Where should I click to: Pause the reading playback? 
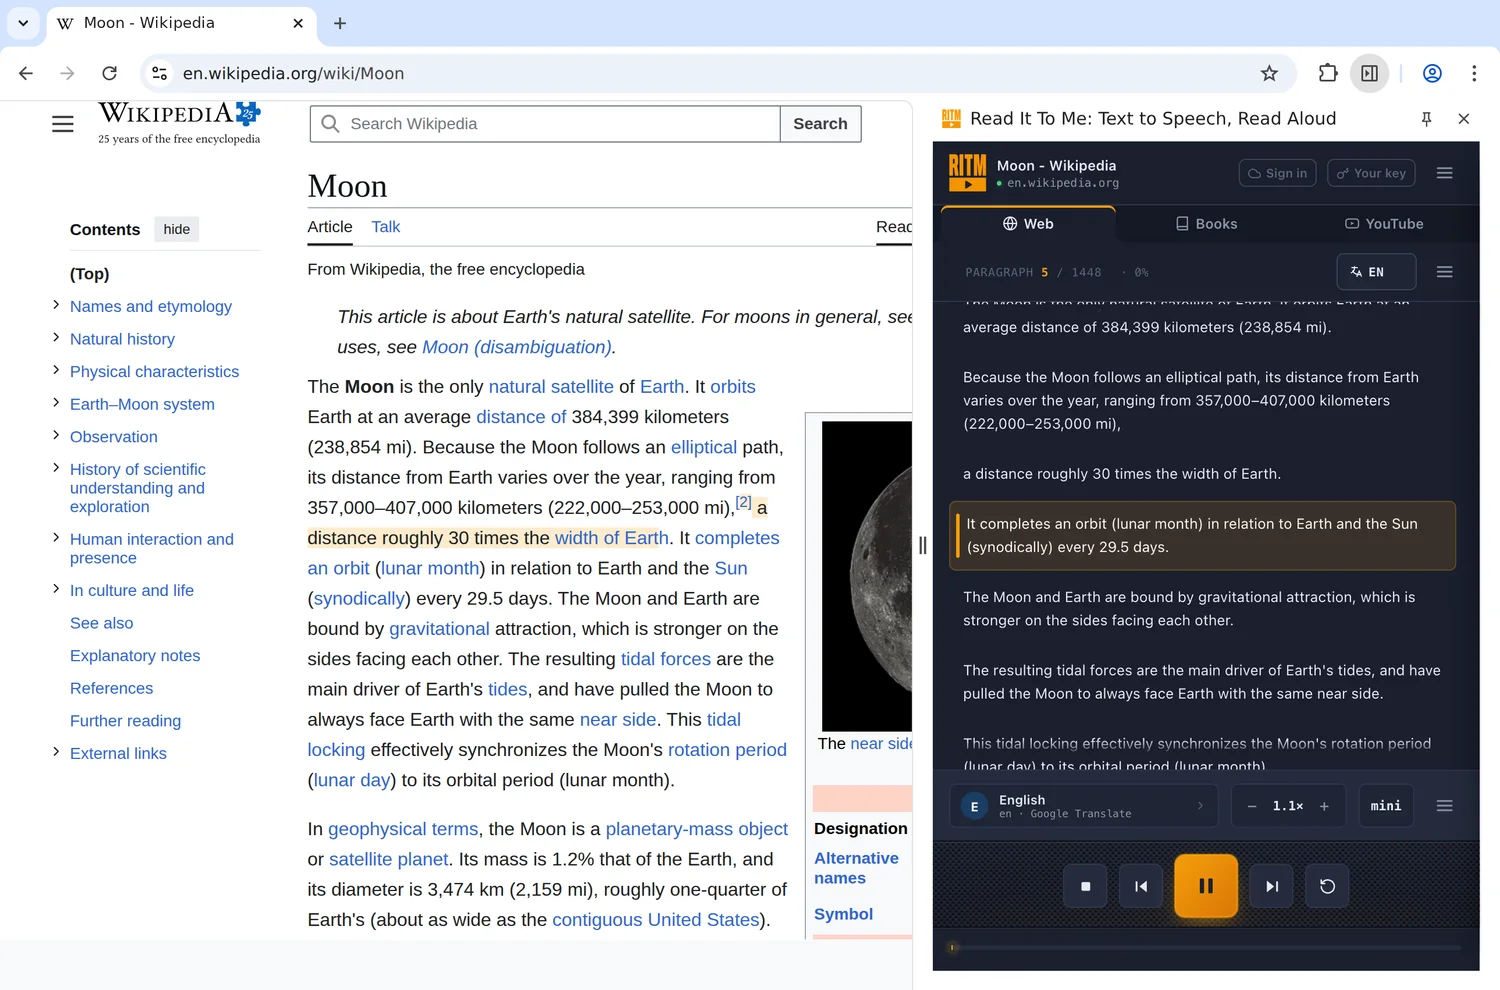(x=1206, y=886)
